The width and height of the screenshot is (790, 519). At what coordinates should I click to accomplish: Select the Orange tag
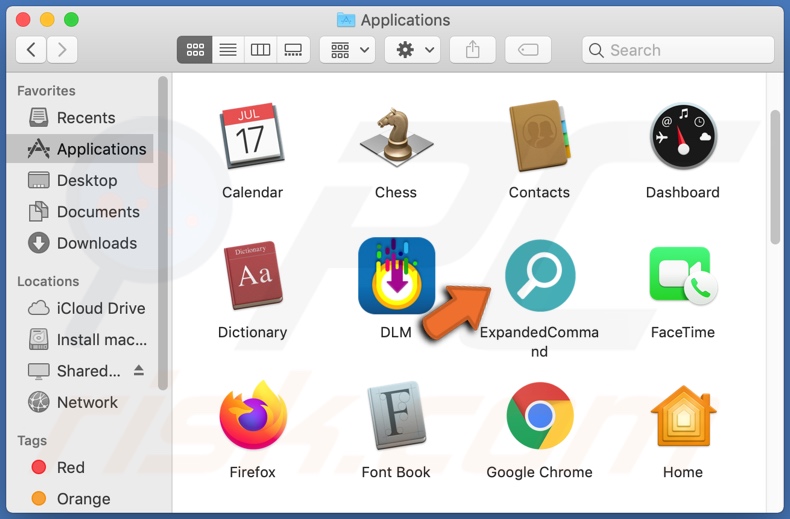(x=81, y=498)
